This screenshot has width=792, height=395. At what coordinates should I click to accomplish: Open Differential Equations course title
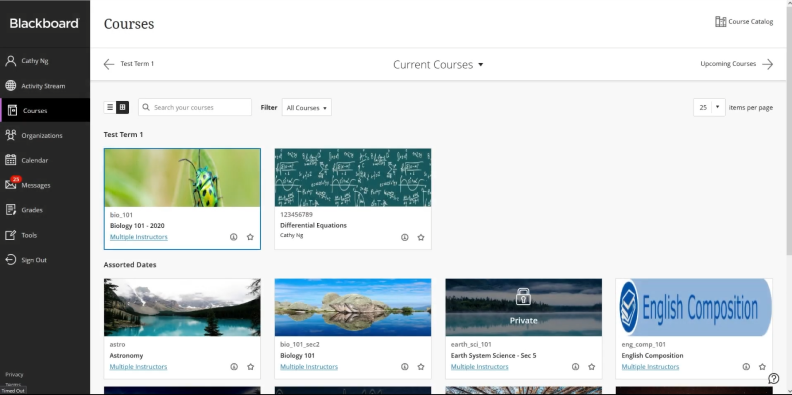[313, 225]
